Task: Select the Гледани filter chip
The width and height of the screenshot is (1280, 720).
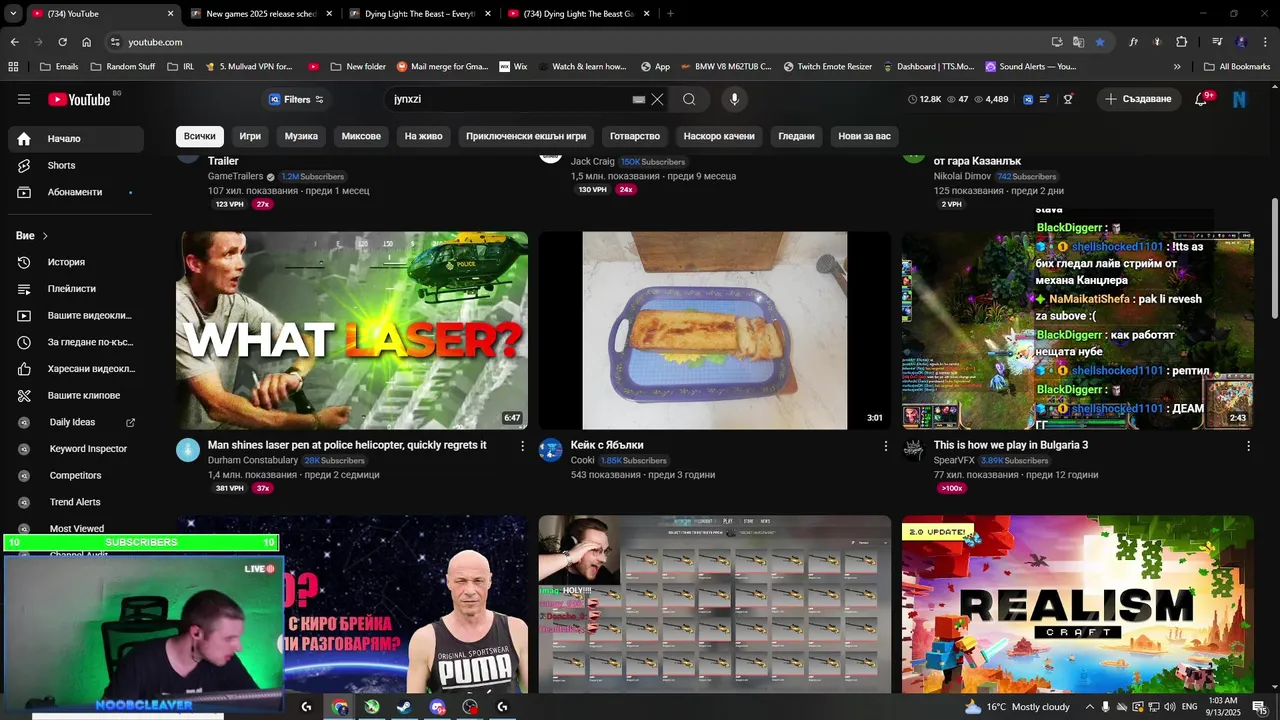Action: point(796,136)
